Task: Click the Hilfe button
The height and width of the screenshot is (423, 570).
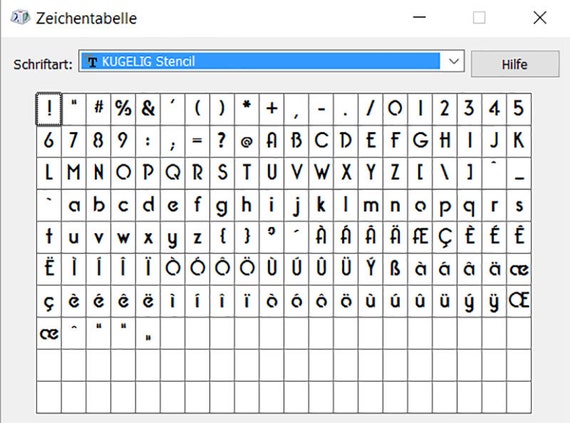Action: pos(515,64)
